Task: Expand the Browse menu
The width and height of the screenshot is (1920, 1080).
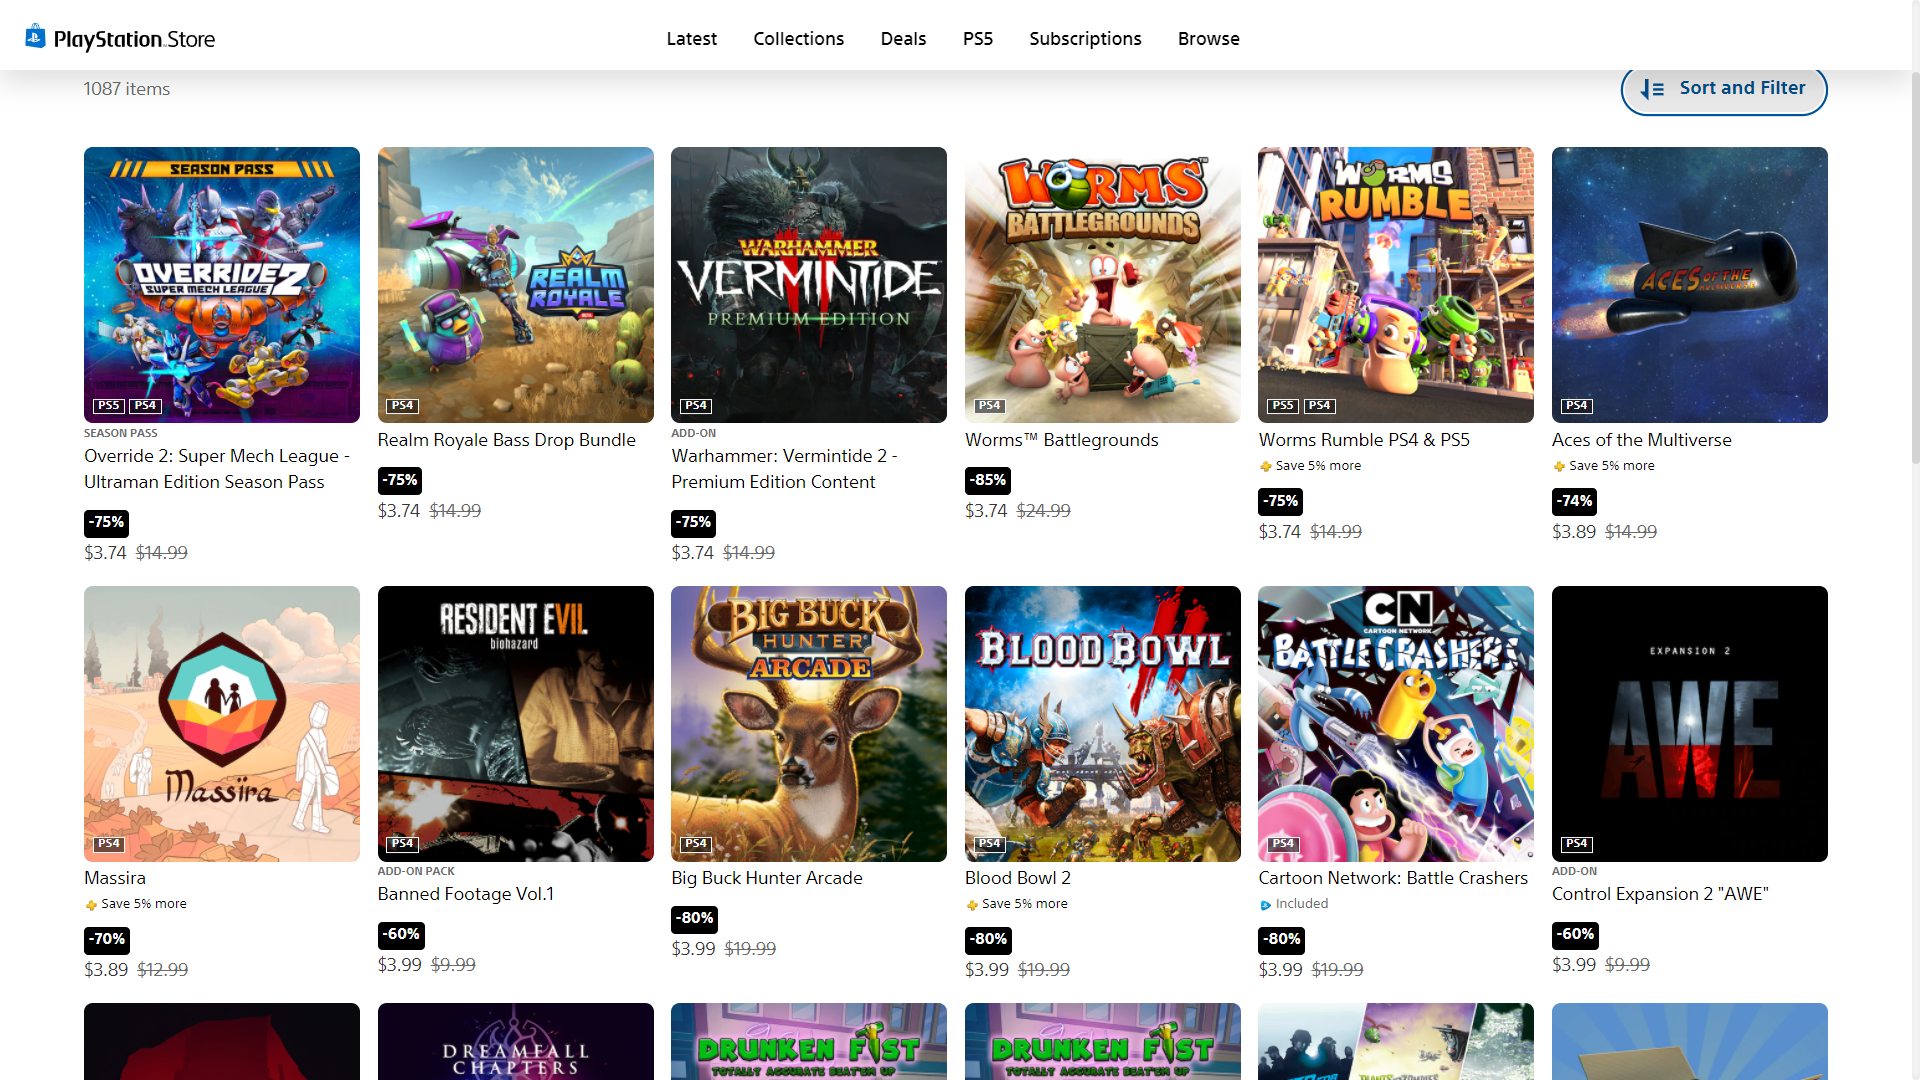Action: tap(1208, 38)
